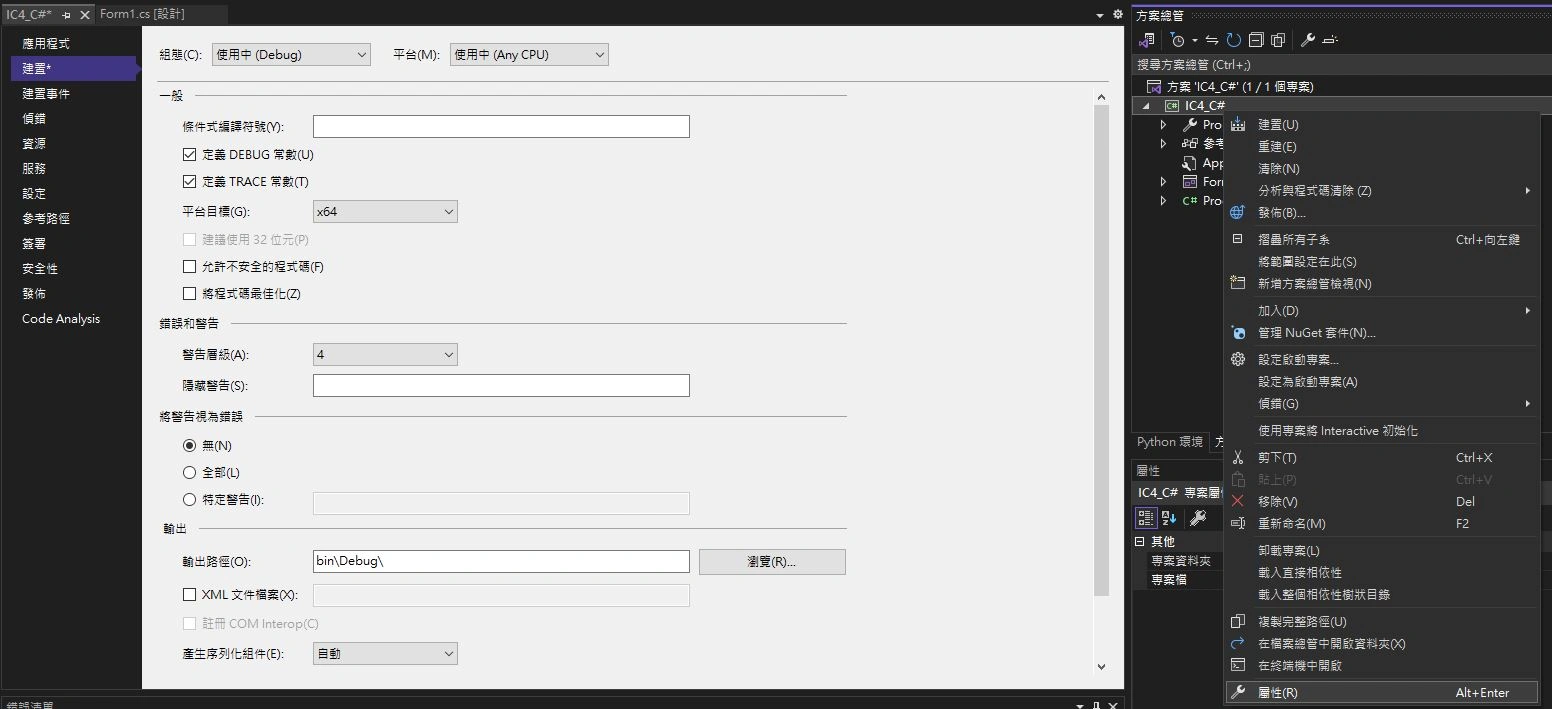Click the pending changes filter clock icon
1552x709 pixels.
1178,40
